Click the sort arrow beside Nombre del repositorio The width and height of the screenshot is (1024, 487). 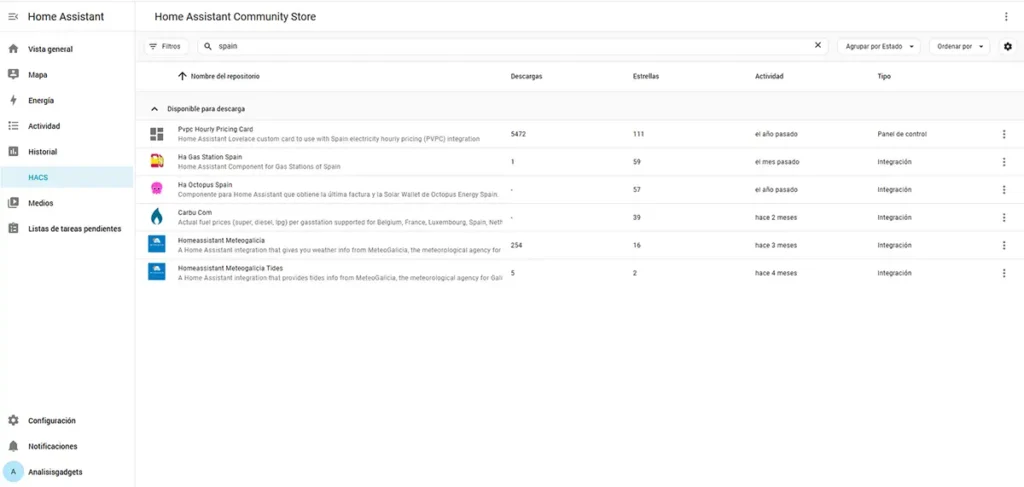click(182, 76)
